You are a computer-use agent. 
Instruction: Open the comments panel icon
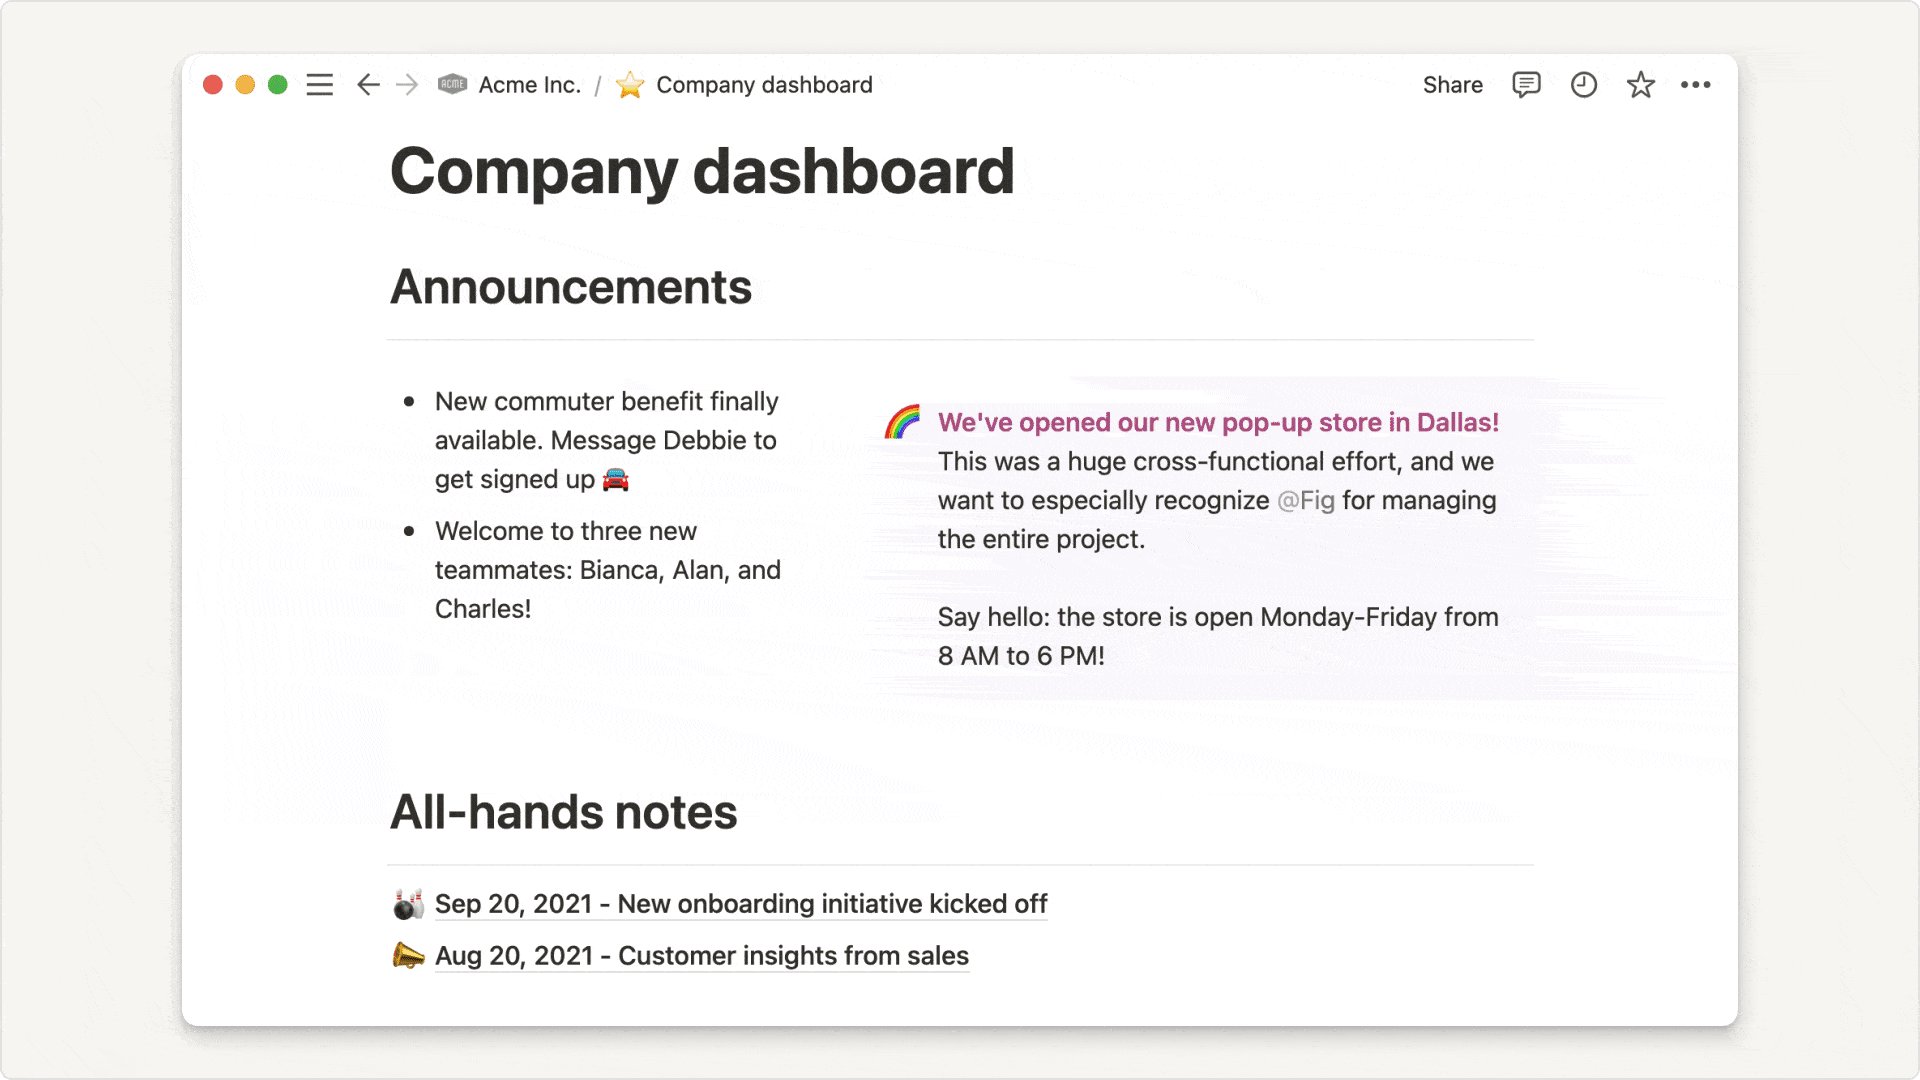(x=1526, y=84)
